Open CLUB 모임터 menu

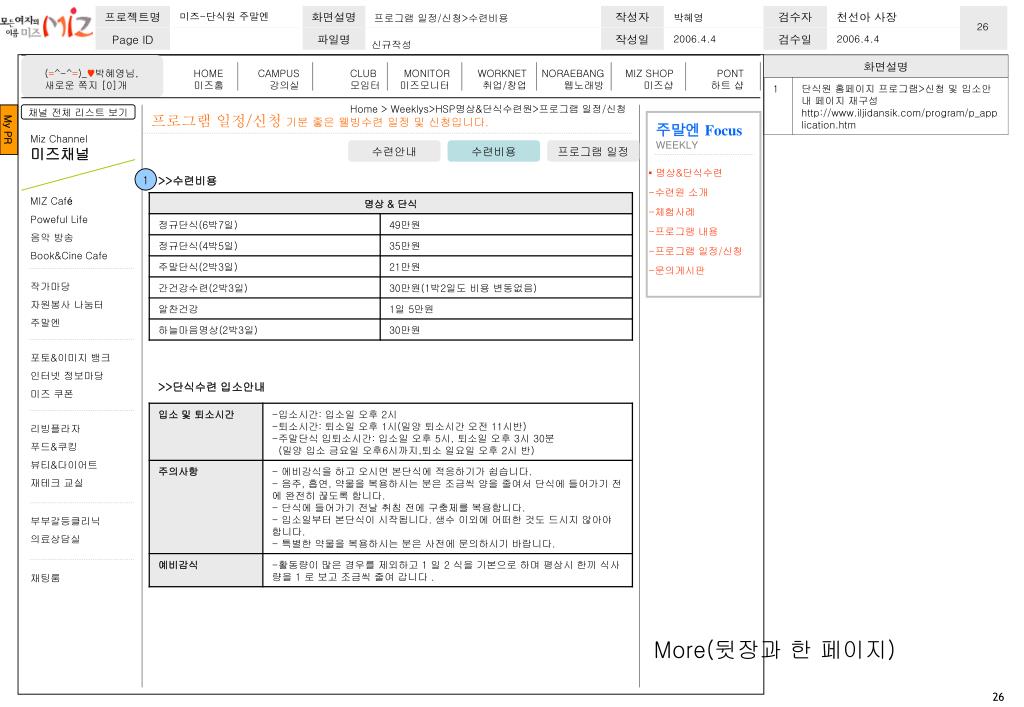pos(364,79)
